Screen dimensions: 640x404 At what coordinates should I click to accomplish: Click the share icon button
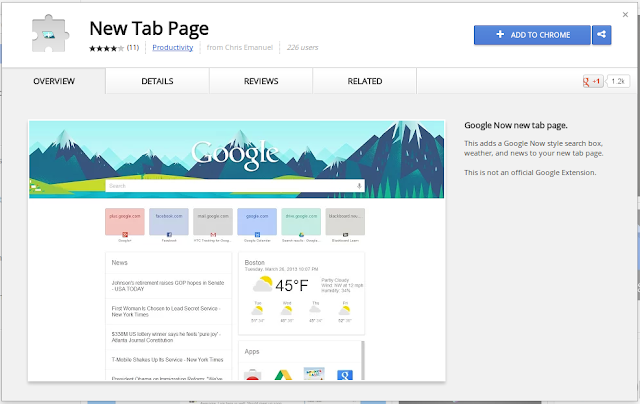pyautogui.click(x=601, y=35)
